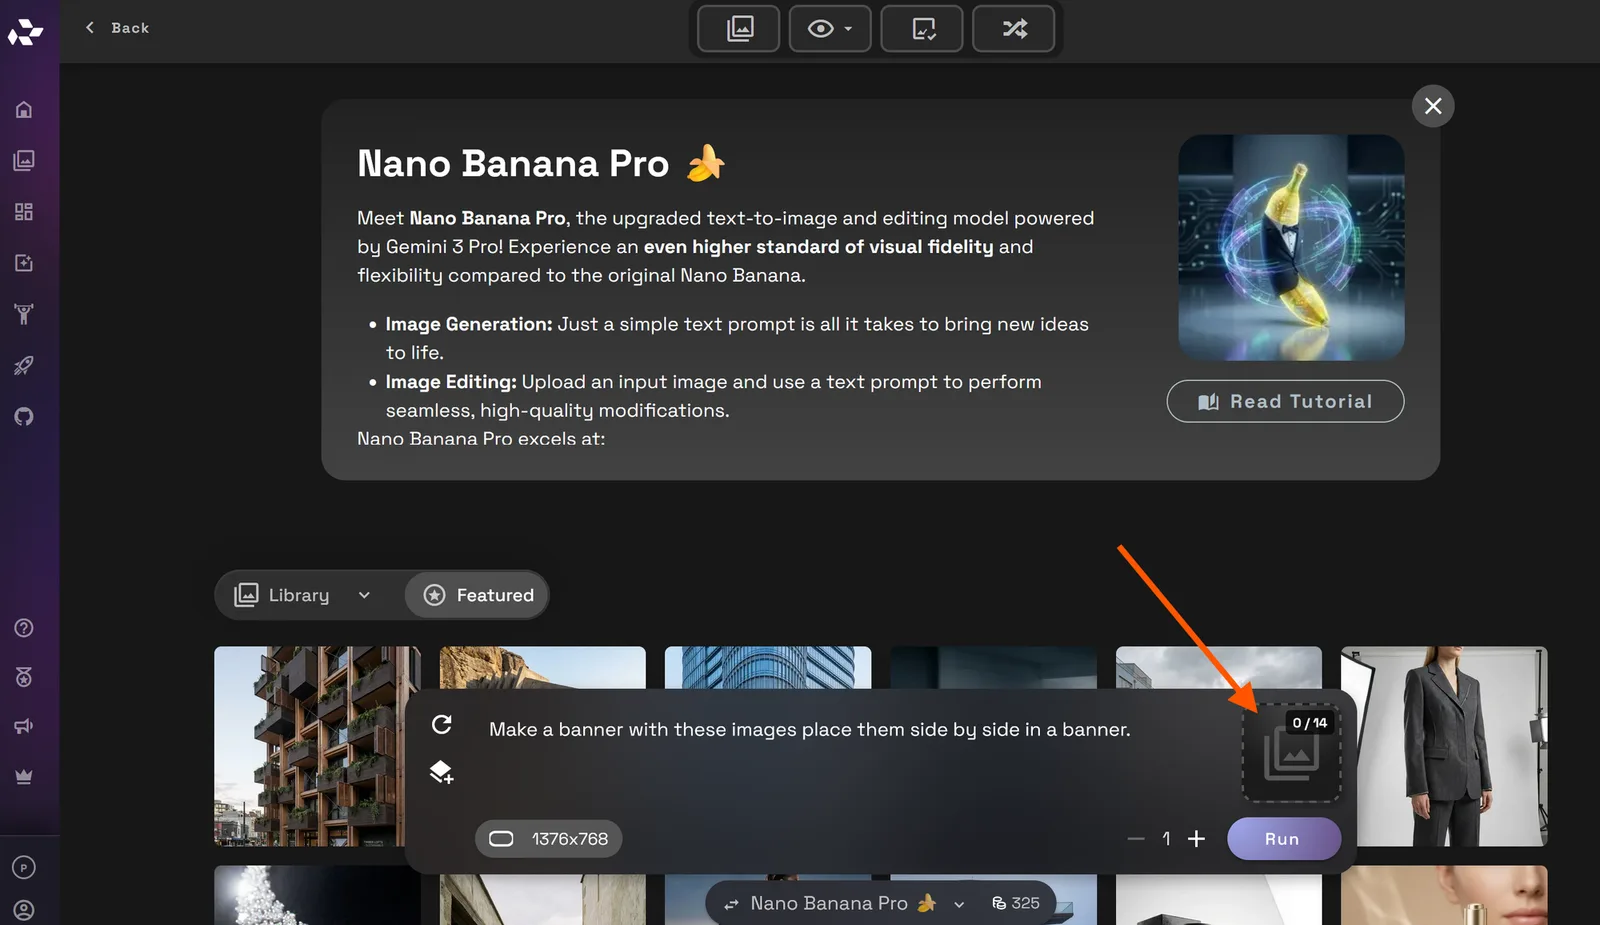The height and width of the screenshot is (925, 1600).
Task: Open the 0/14 image upload slot
Action: (1291, 753)
